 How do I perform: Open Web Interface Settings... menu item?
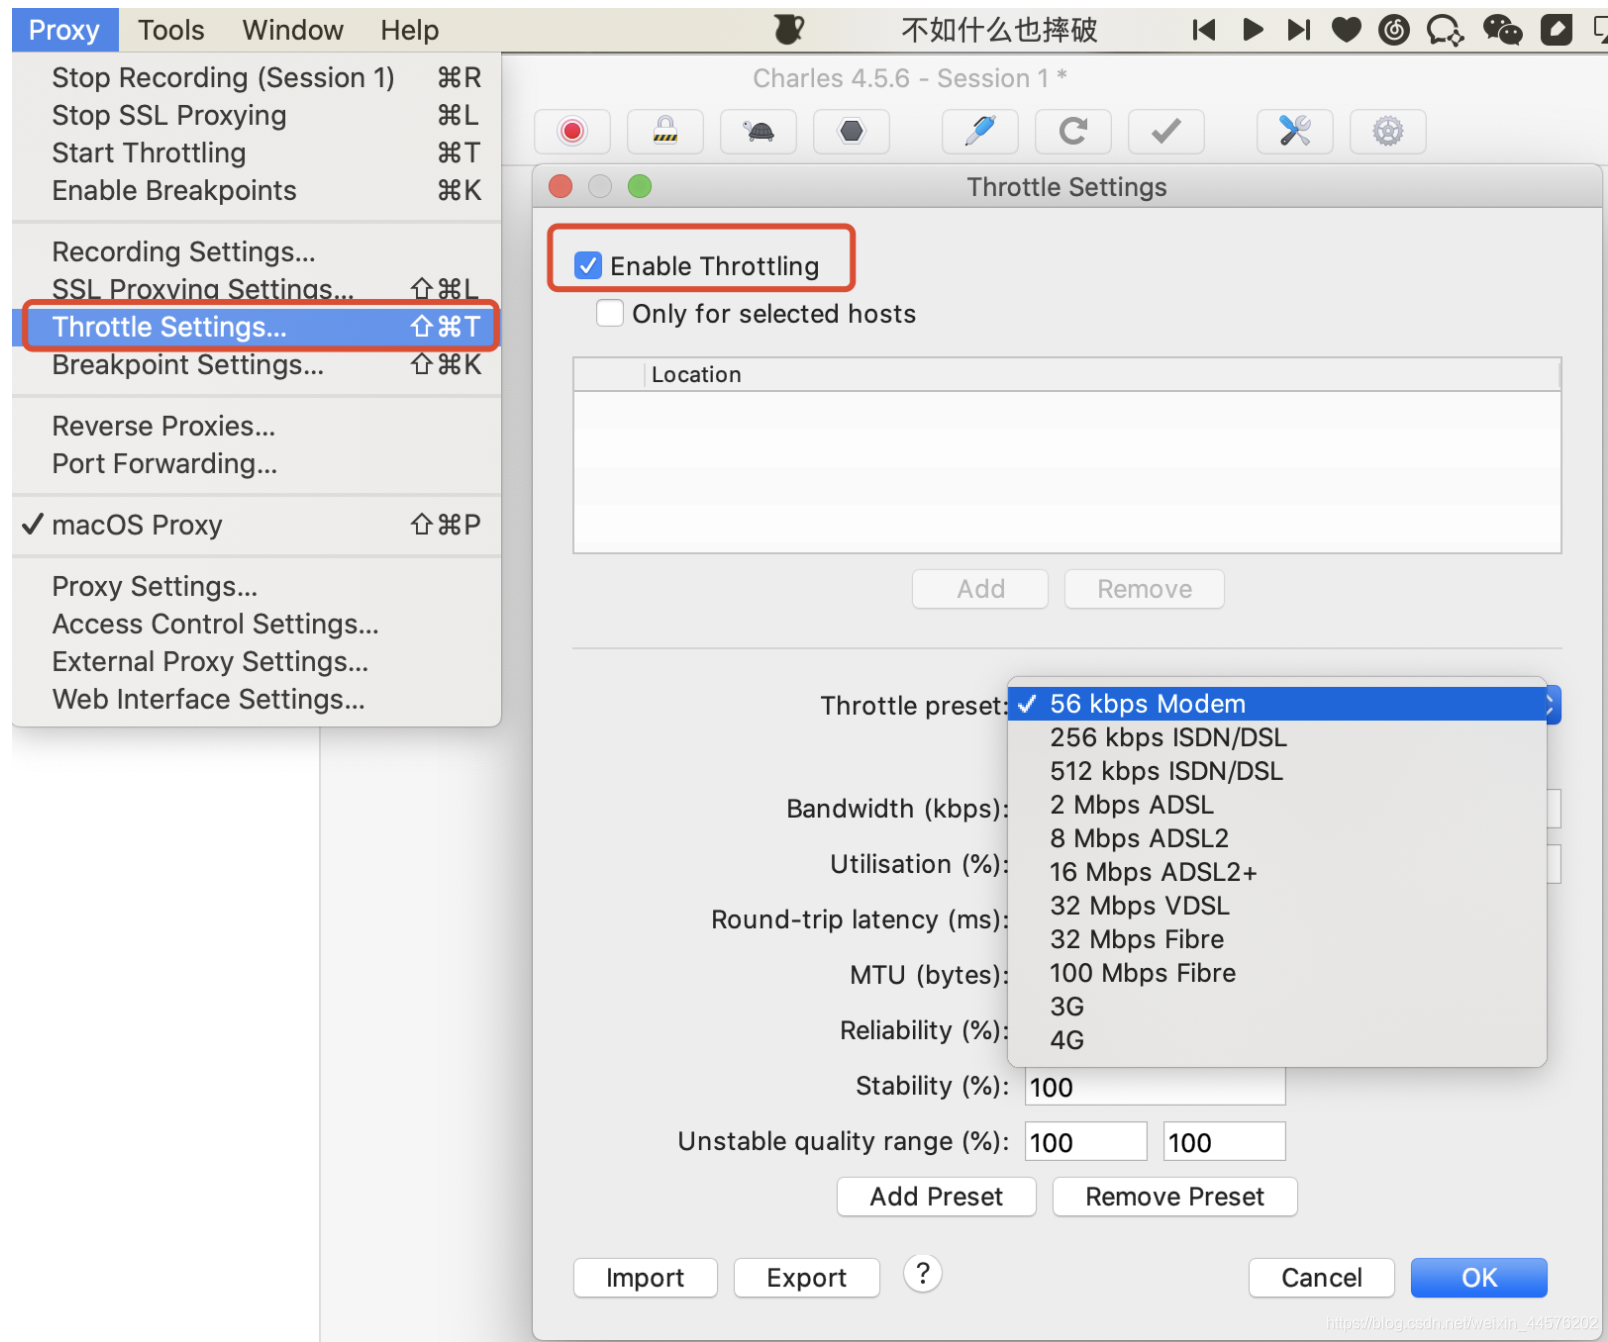point(256,699)
